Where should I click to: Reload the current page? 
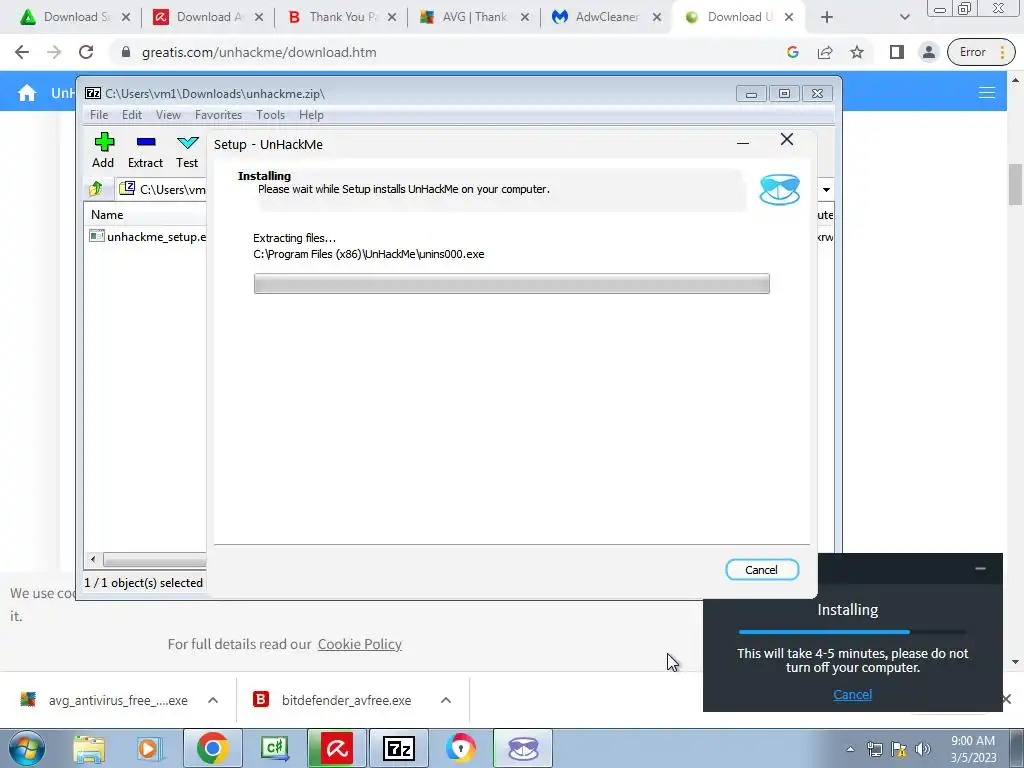[86, 52]
